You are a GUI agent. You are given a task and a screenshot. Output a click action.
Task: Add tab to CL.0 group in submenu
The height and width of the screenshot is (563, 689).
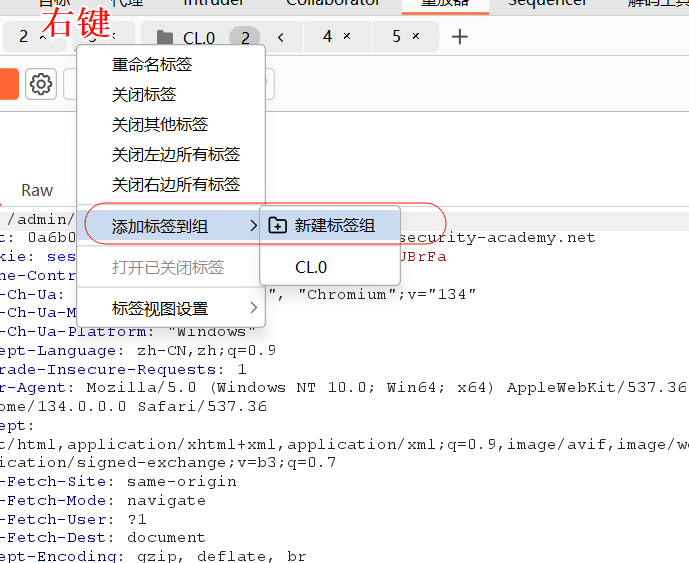330,267
